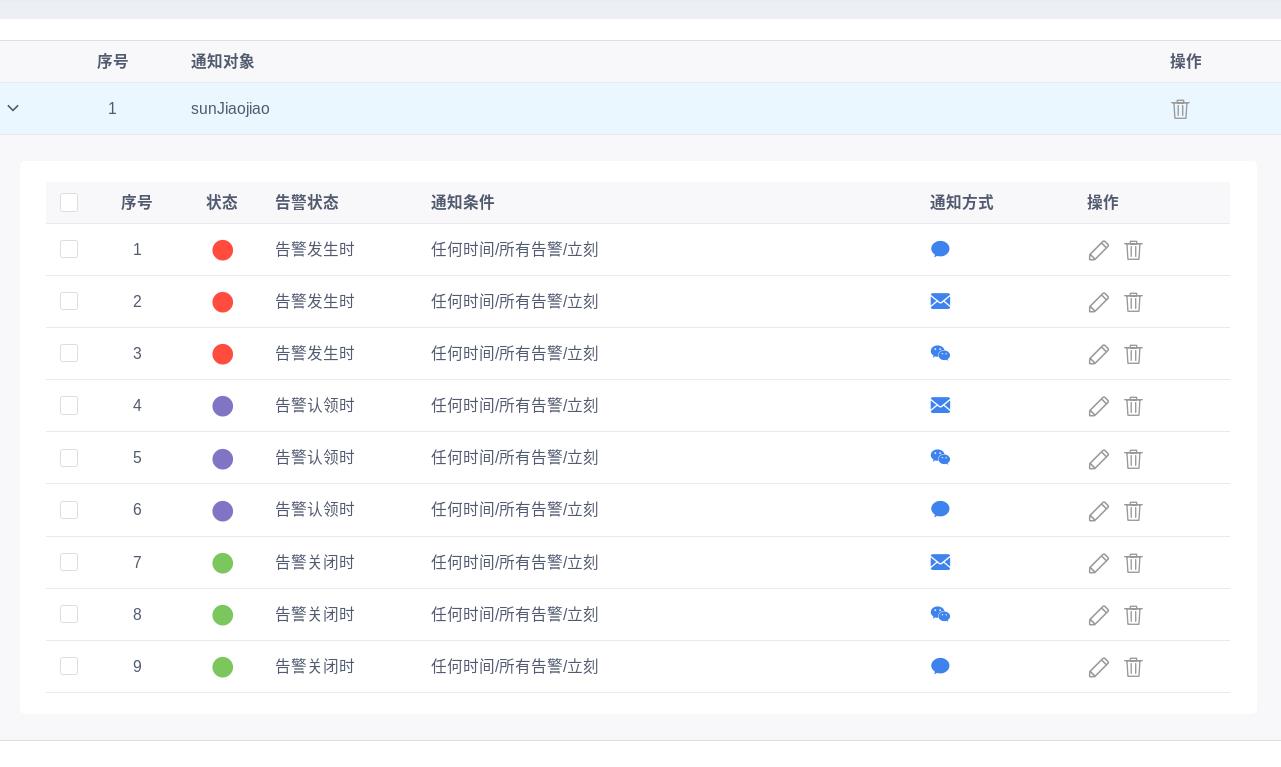Check the checkbox for row 3
The image size is (1281, 767).
(x=69, y=353)
